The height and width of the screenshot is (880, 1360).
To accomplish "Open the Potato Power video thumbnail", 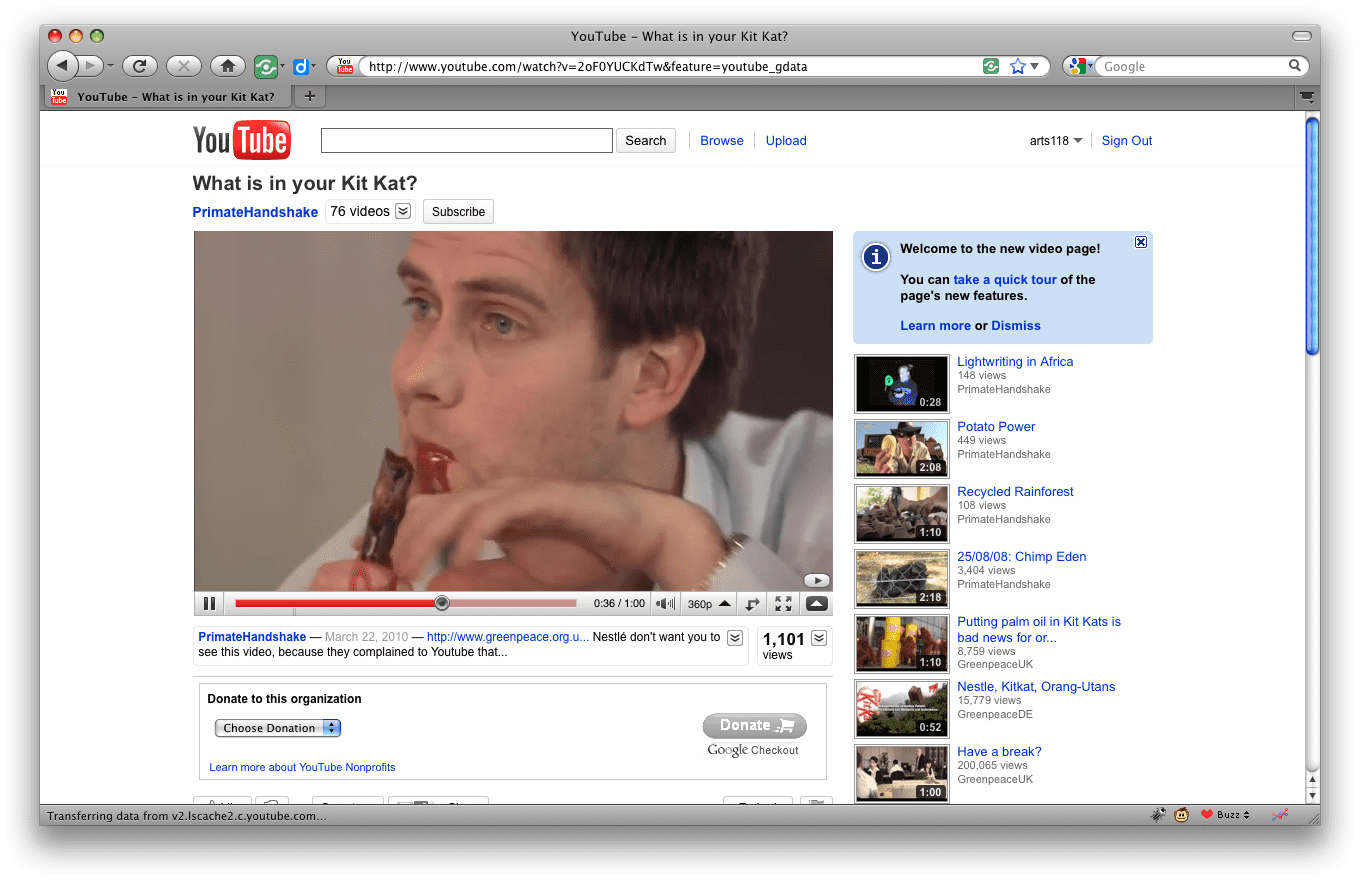I will (902, 449).
